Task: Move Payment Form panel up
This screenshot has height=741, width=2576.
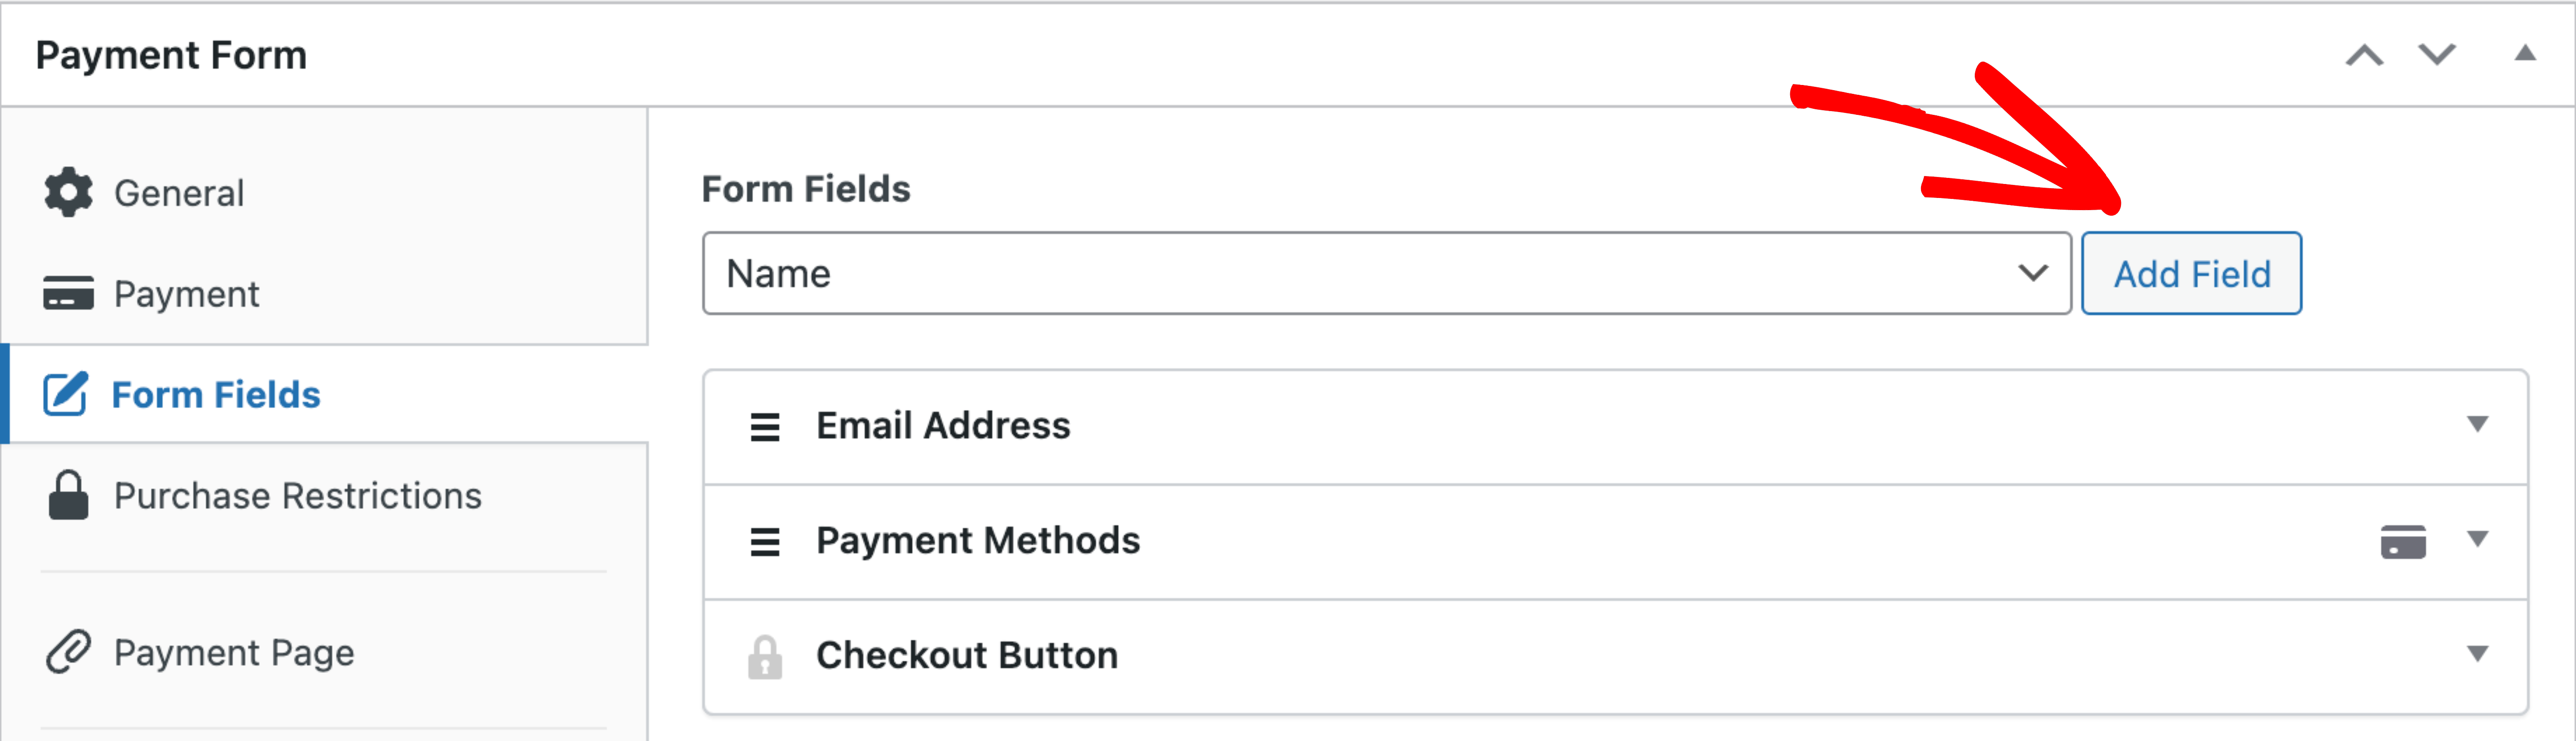Action: click(x=2364, y=55)
